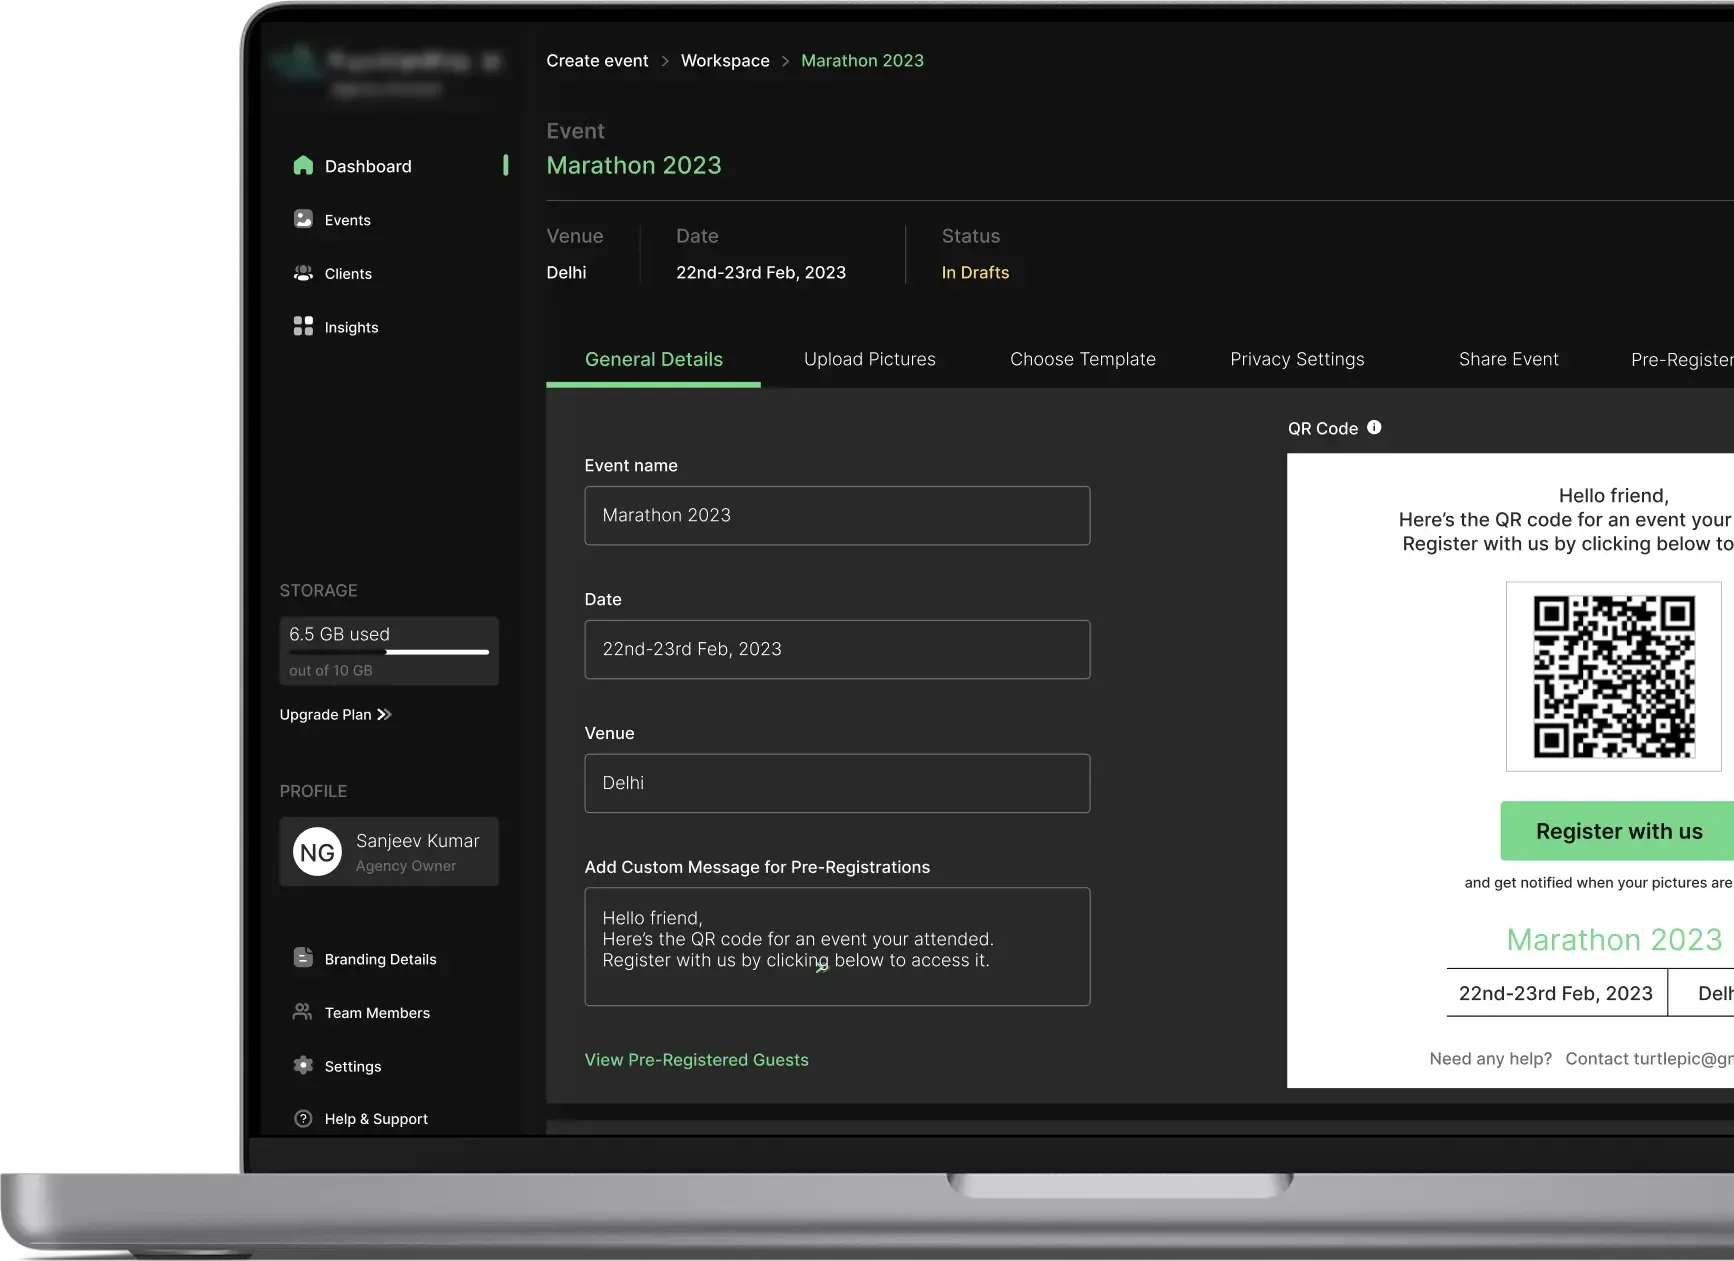Select the Privacy Settings tab
The width and height of the screenshot is (1734, 1261).
pos(1296,359)
